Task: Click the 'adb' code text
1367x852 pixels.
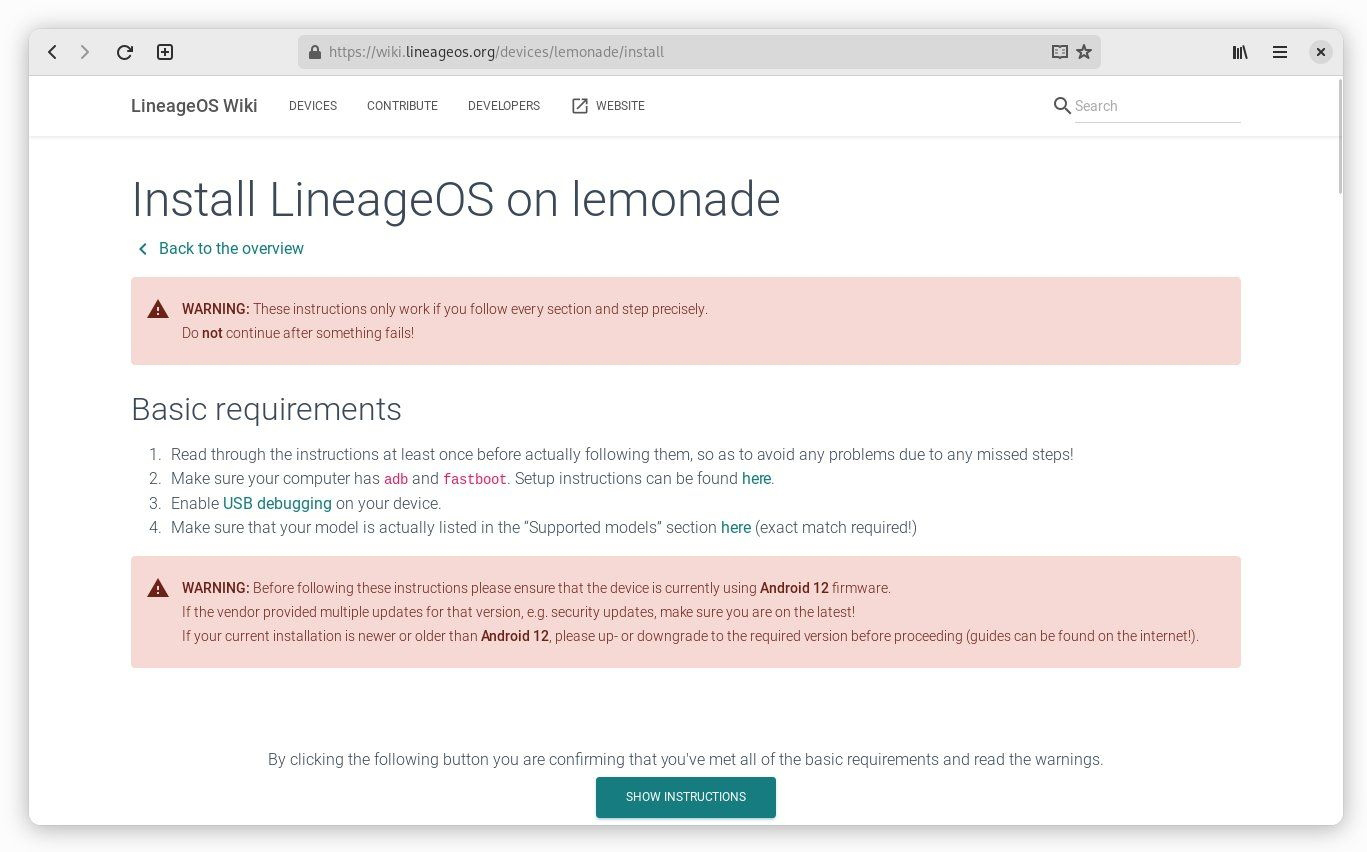Action: click(x=396, y=479)
